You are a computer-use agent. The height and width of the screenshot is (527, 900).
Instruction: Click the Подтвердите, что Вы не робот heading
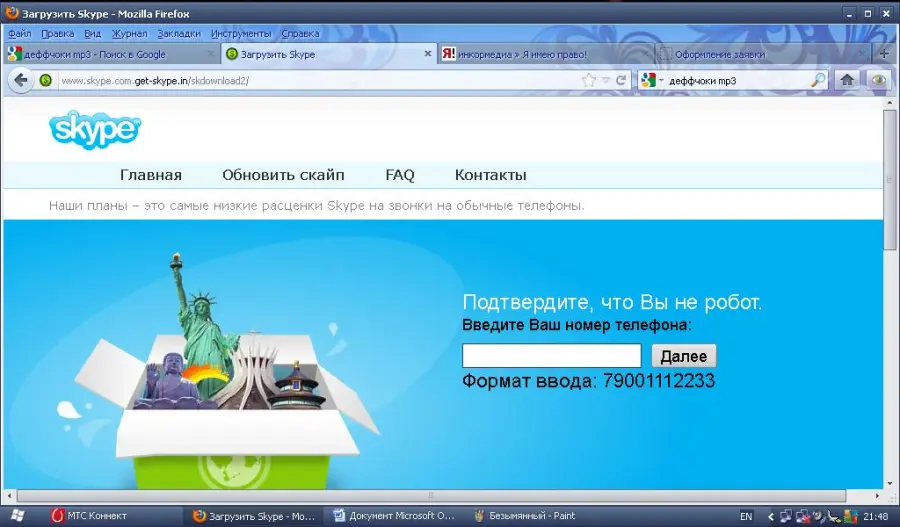tap(612, 303)
